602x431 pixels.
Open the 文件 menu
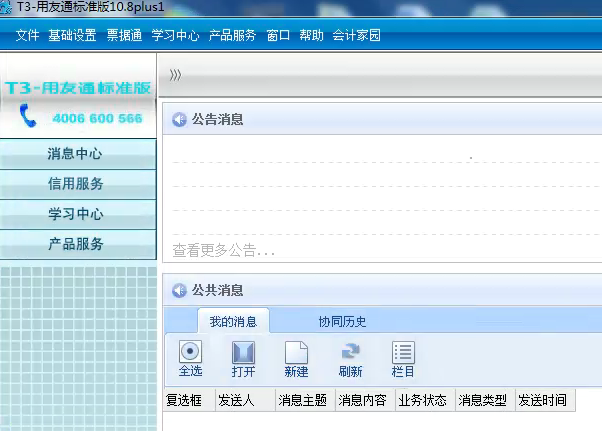[27, 35]
